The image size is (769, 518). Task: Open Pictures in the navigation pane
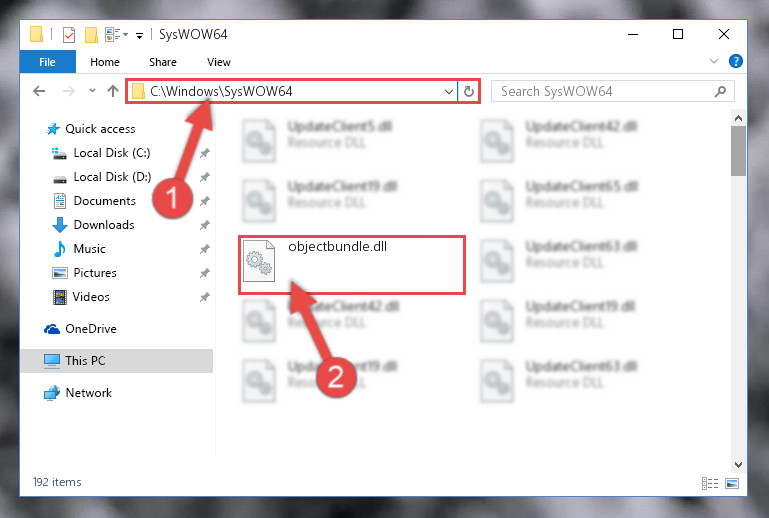95,273
